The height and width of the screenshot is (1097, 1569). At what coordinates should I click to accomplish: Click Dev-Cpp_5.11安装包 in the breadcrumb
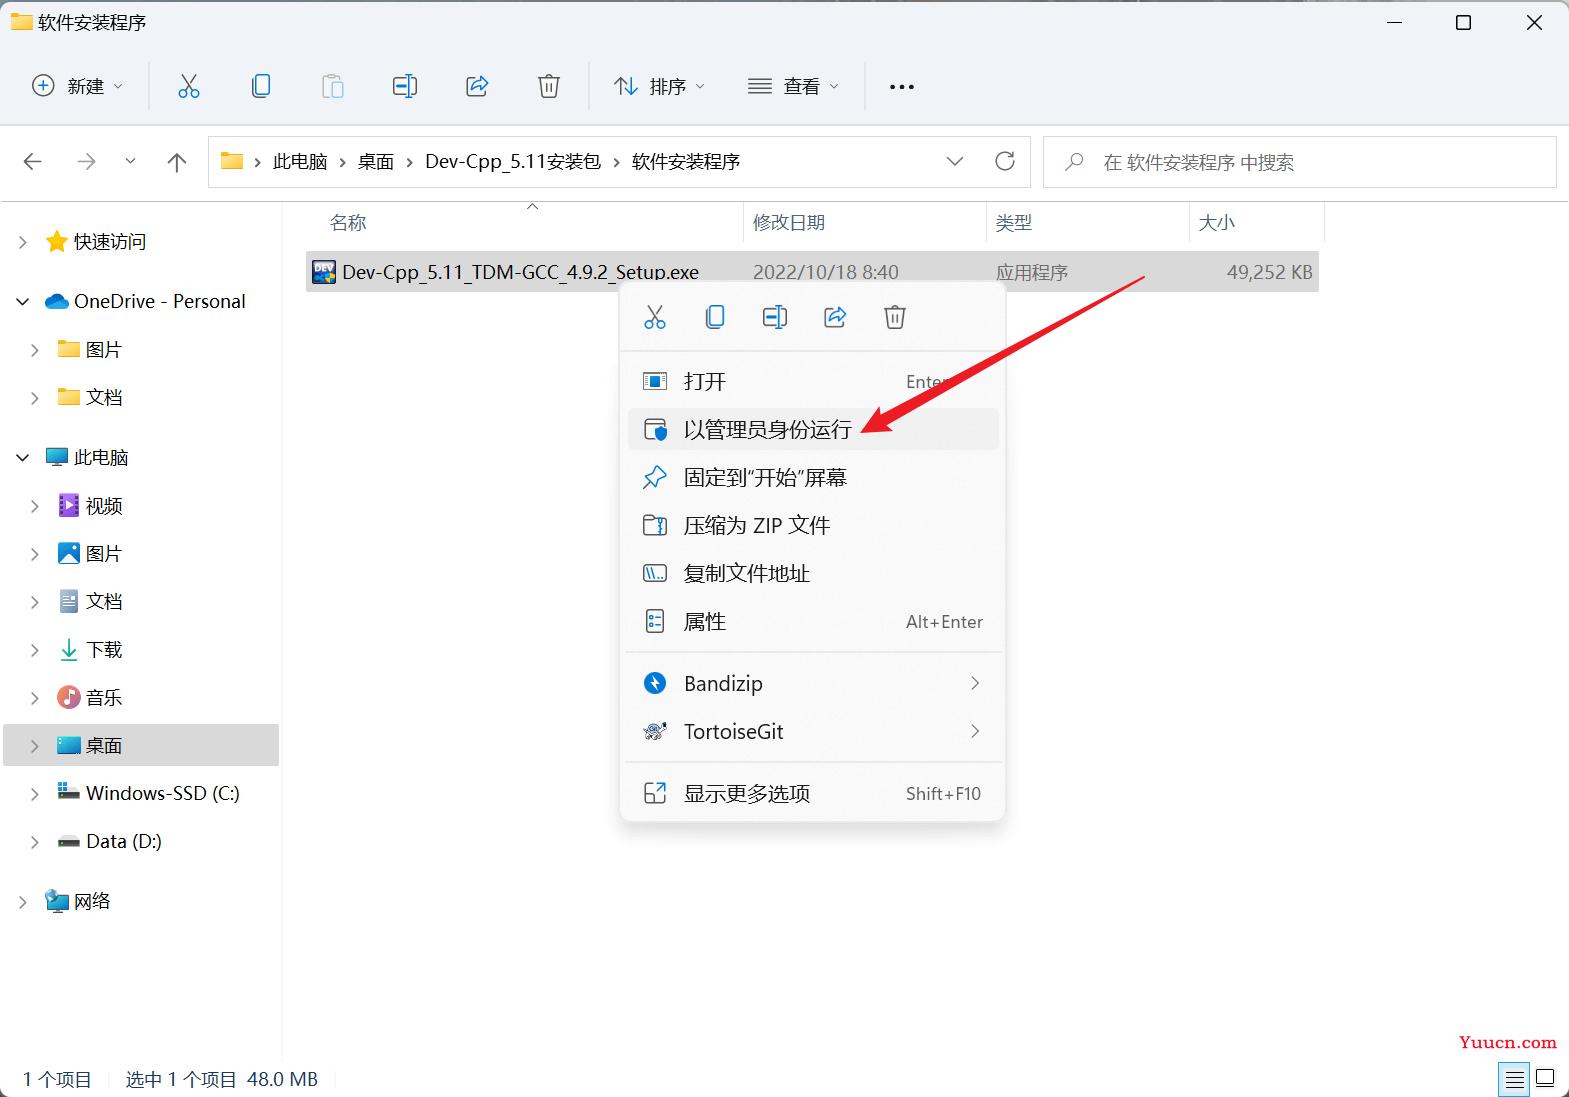coord(513,161)
